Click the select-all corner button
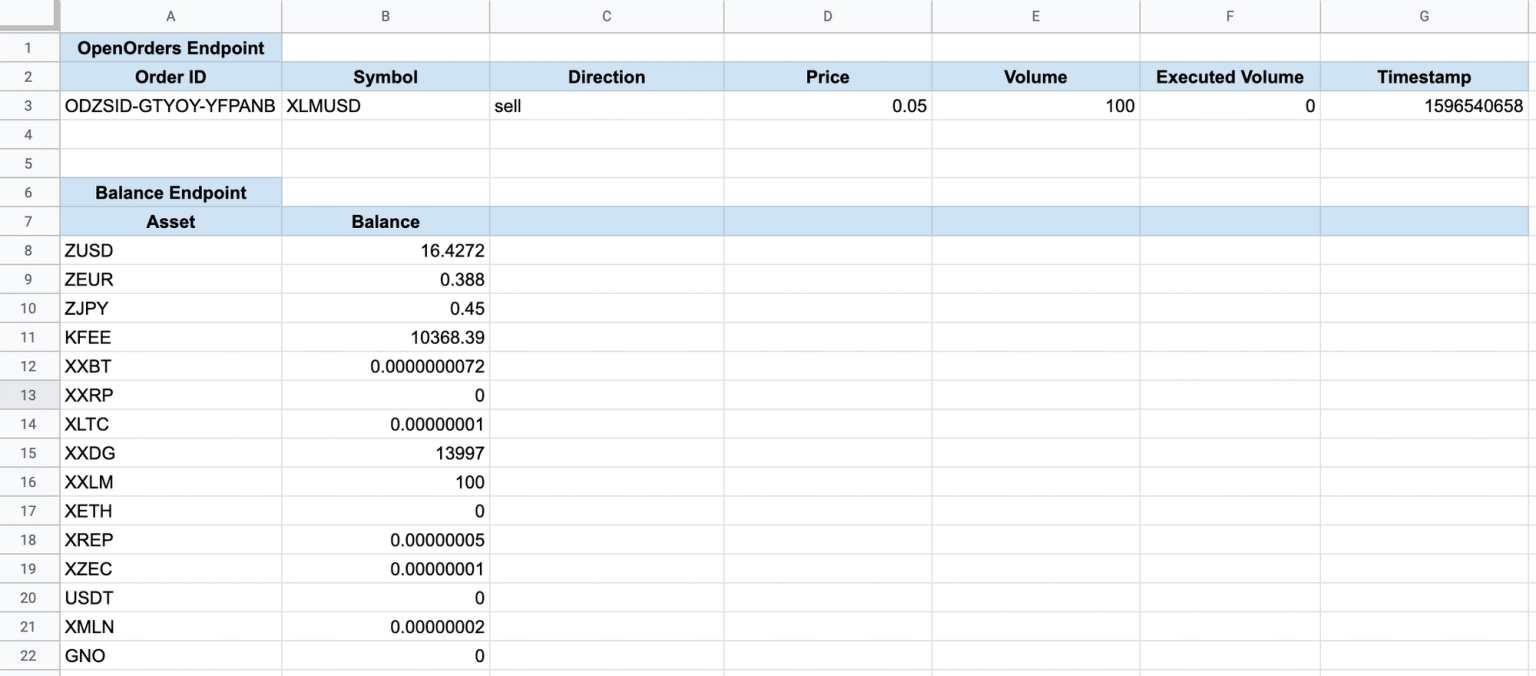The height and width of the screenshot is (676, 1536). 30,16
